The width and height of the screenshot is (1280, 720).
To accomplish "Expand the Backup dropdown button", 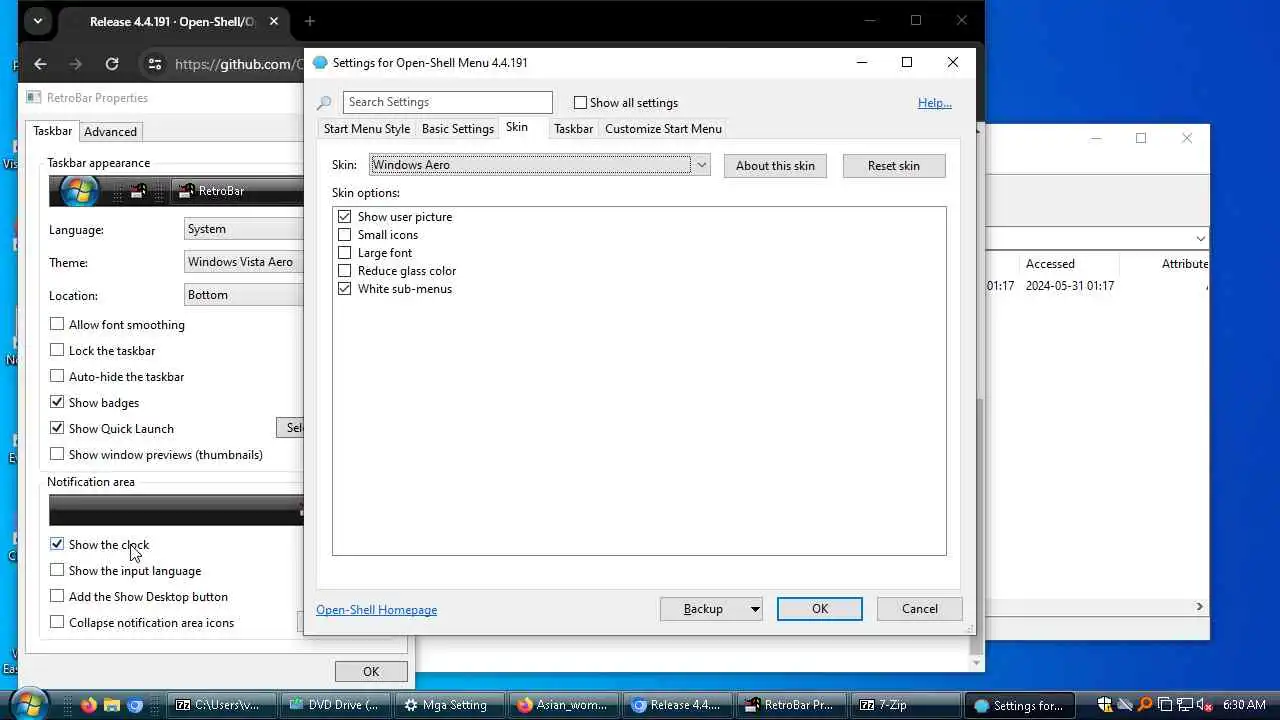I will (x=755, y=609).
